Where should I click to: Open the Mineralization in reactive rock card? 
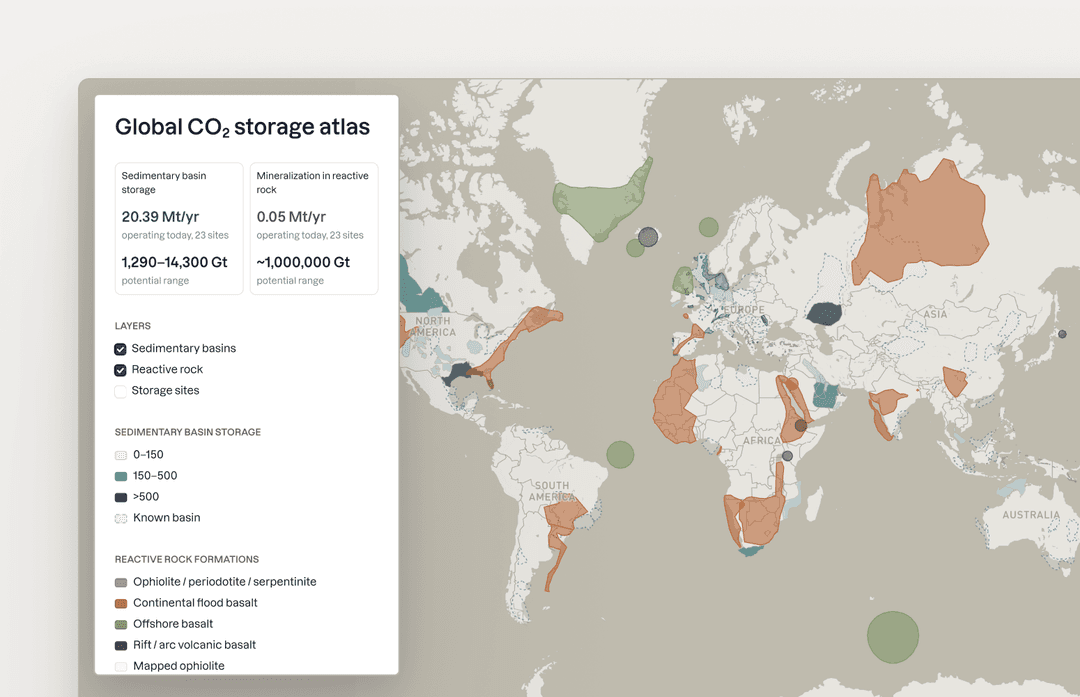314,229
